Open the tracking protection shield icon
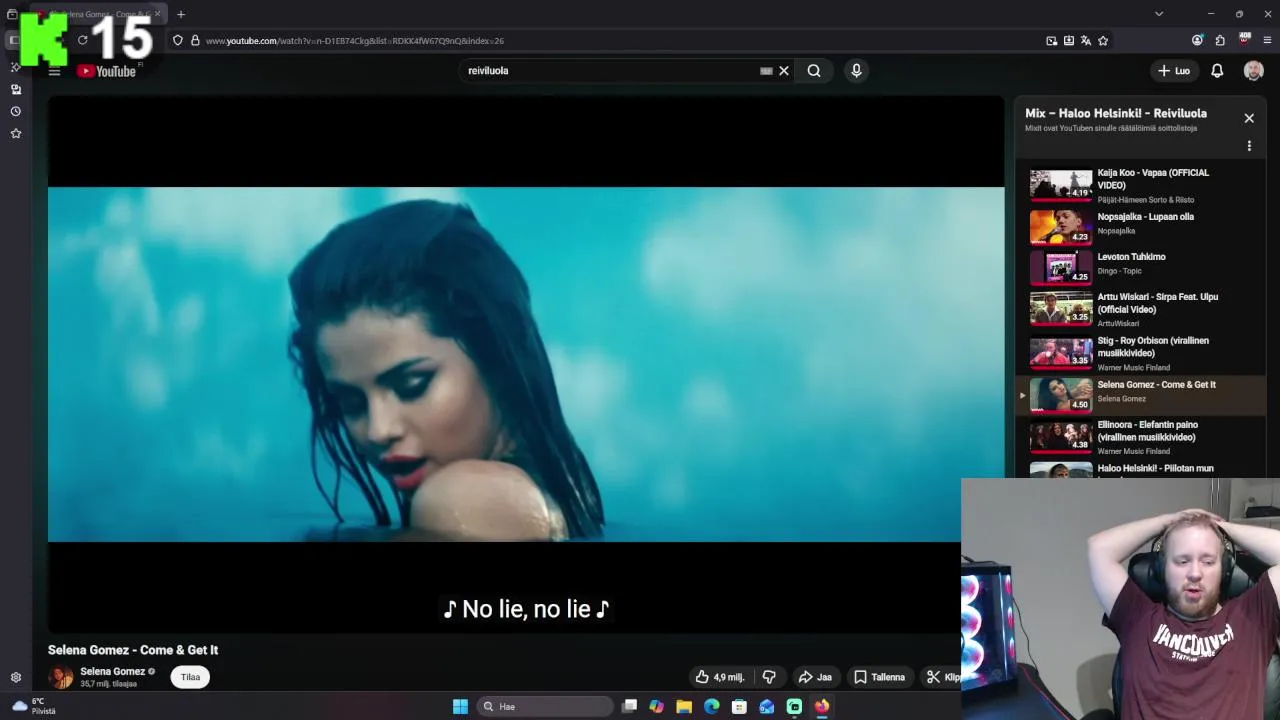1280x720 pixels. [x=178, y=41]
